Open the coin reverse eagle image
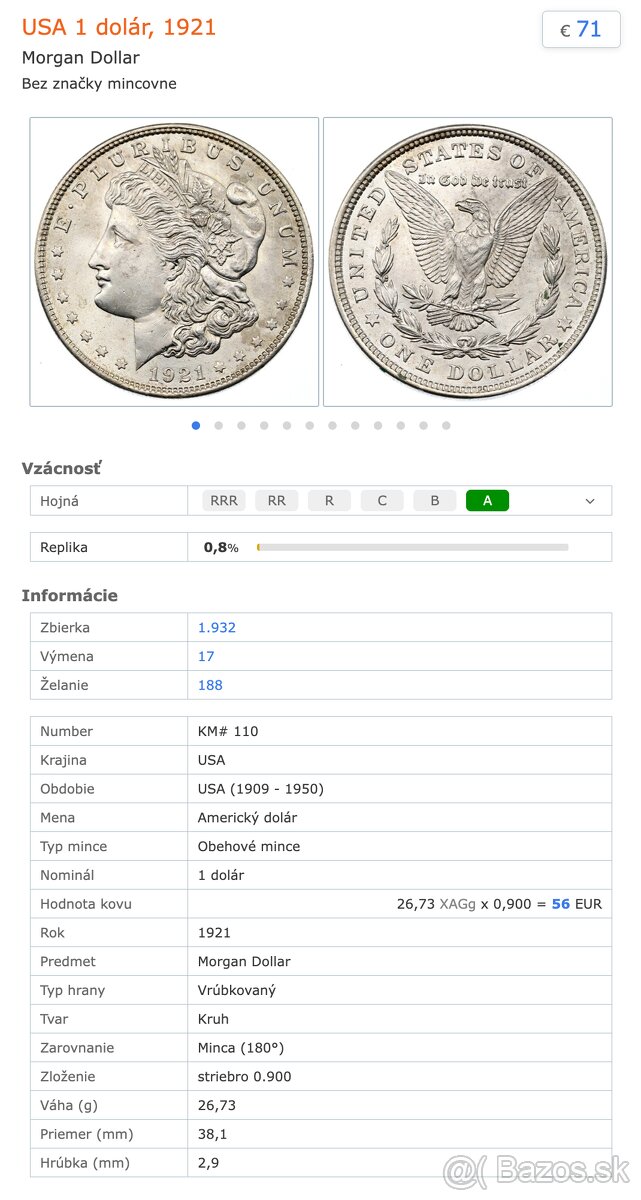641x1200 pixels. (468, 262)
